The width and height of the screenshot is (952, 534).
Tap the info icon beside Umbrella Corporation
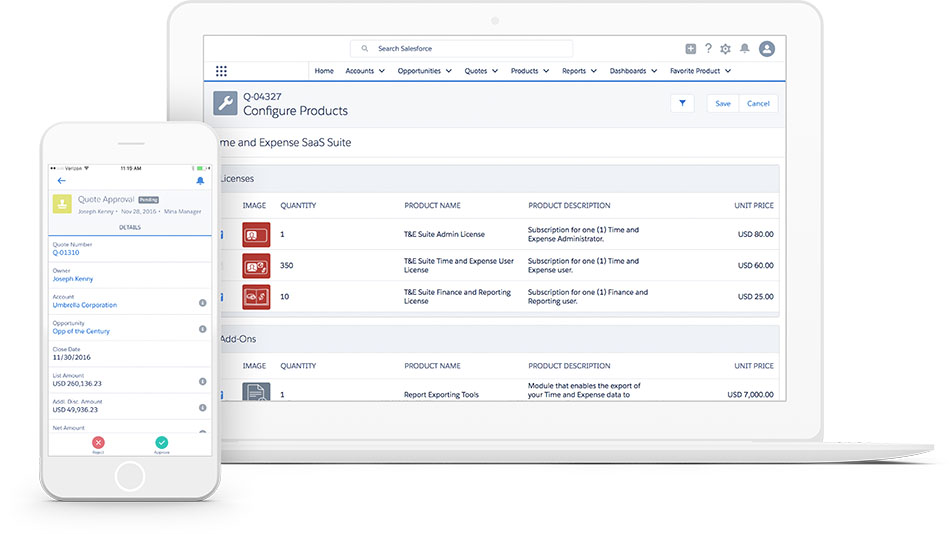tap(203, 303)
